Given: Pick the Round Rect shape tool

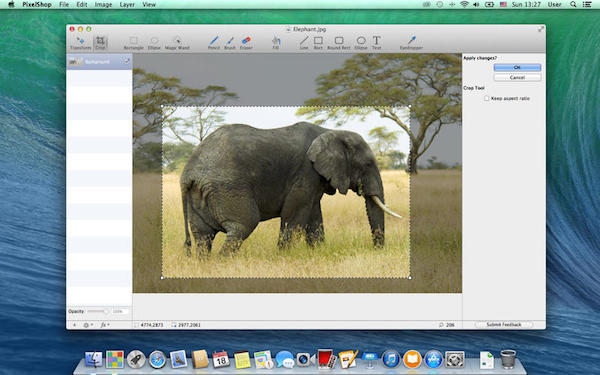Looking at the screenshot, I should 339,43.
